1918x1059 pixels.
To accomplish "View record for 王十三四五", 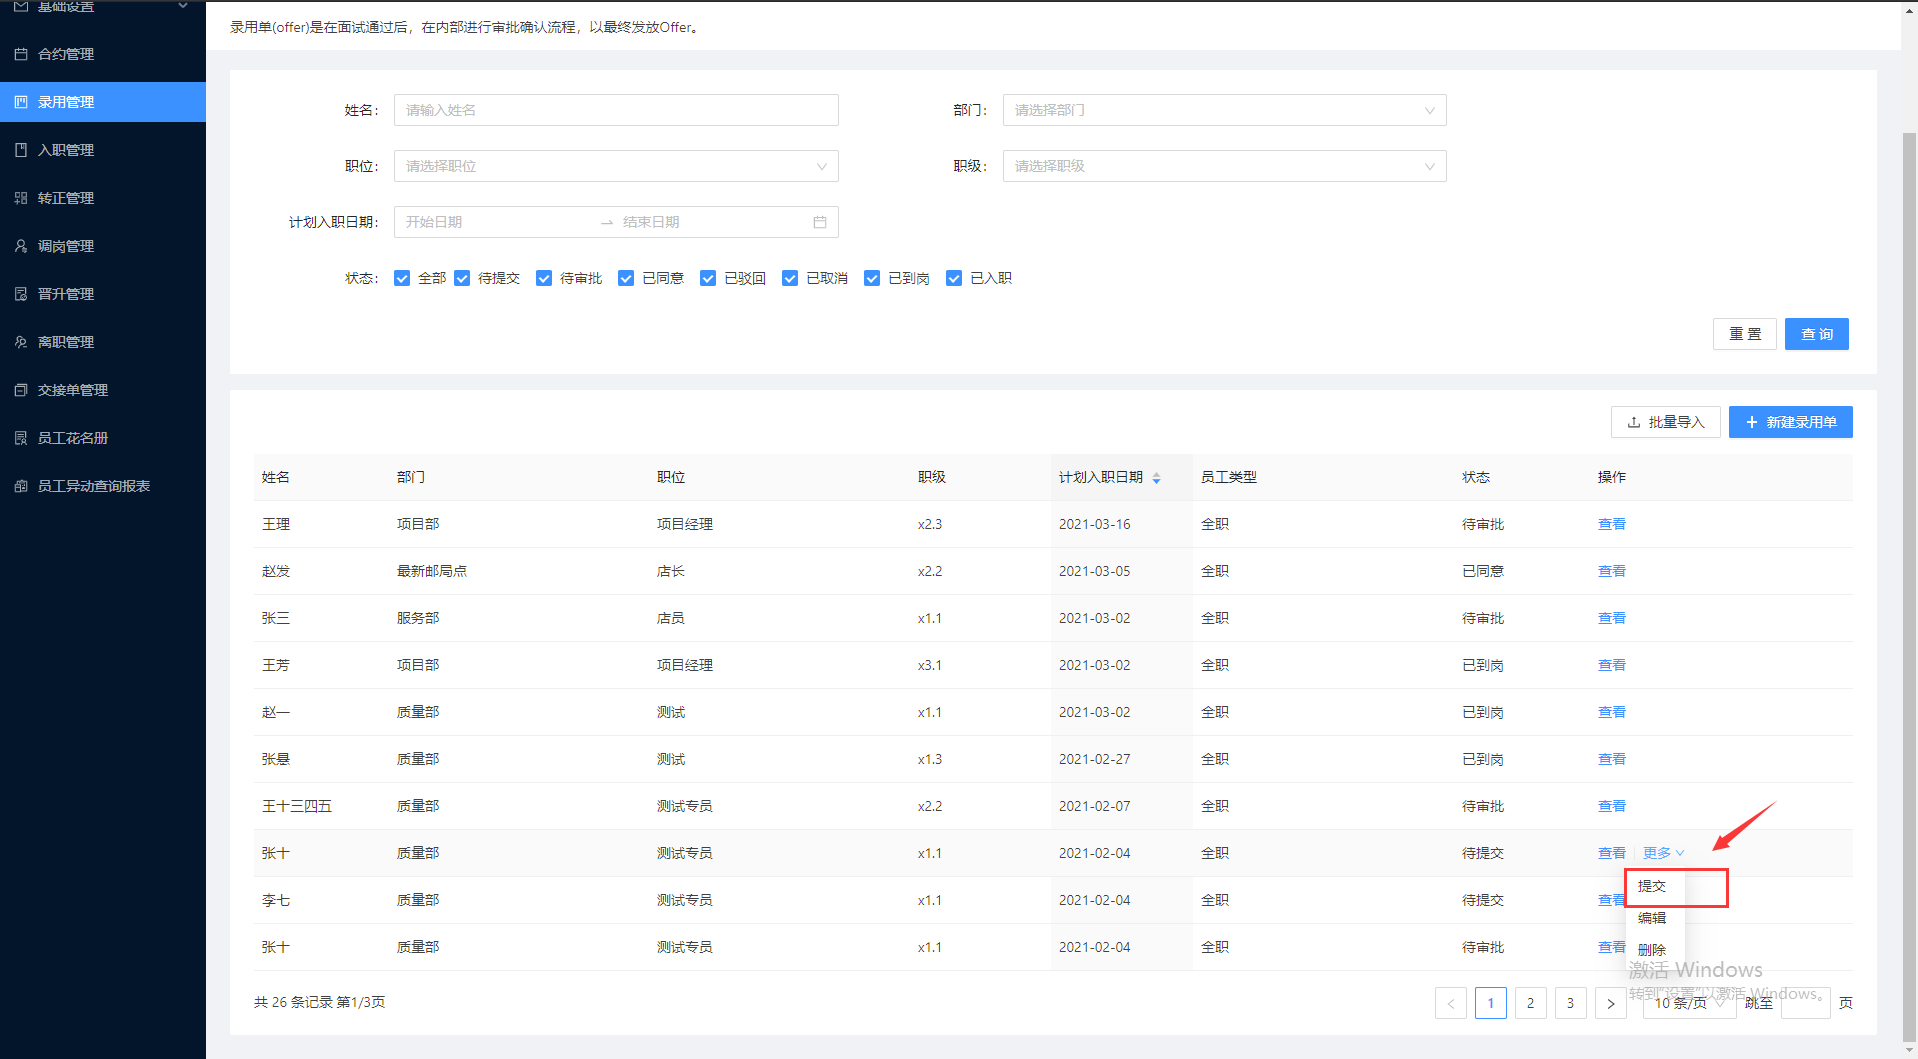I will (1612, 806).
